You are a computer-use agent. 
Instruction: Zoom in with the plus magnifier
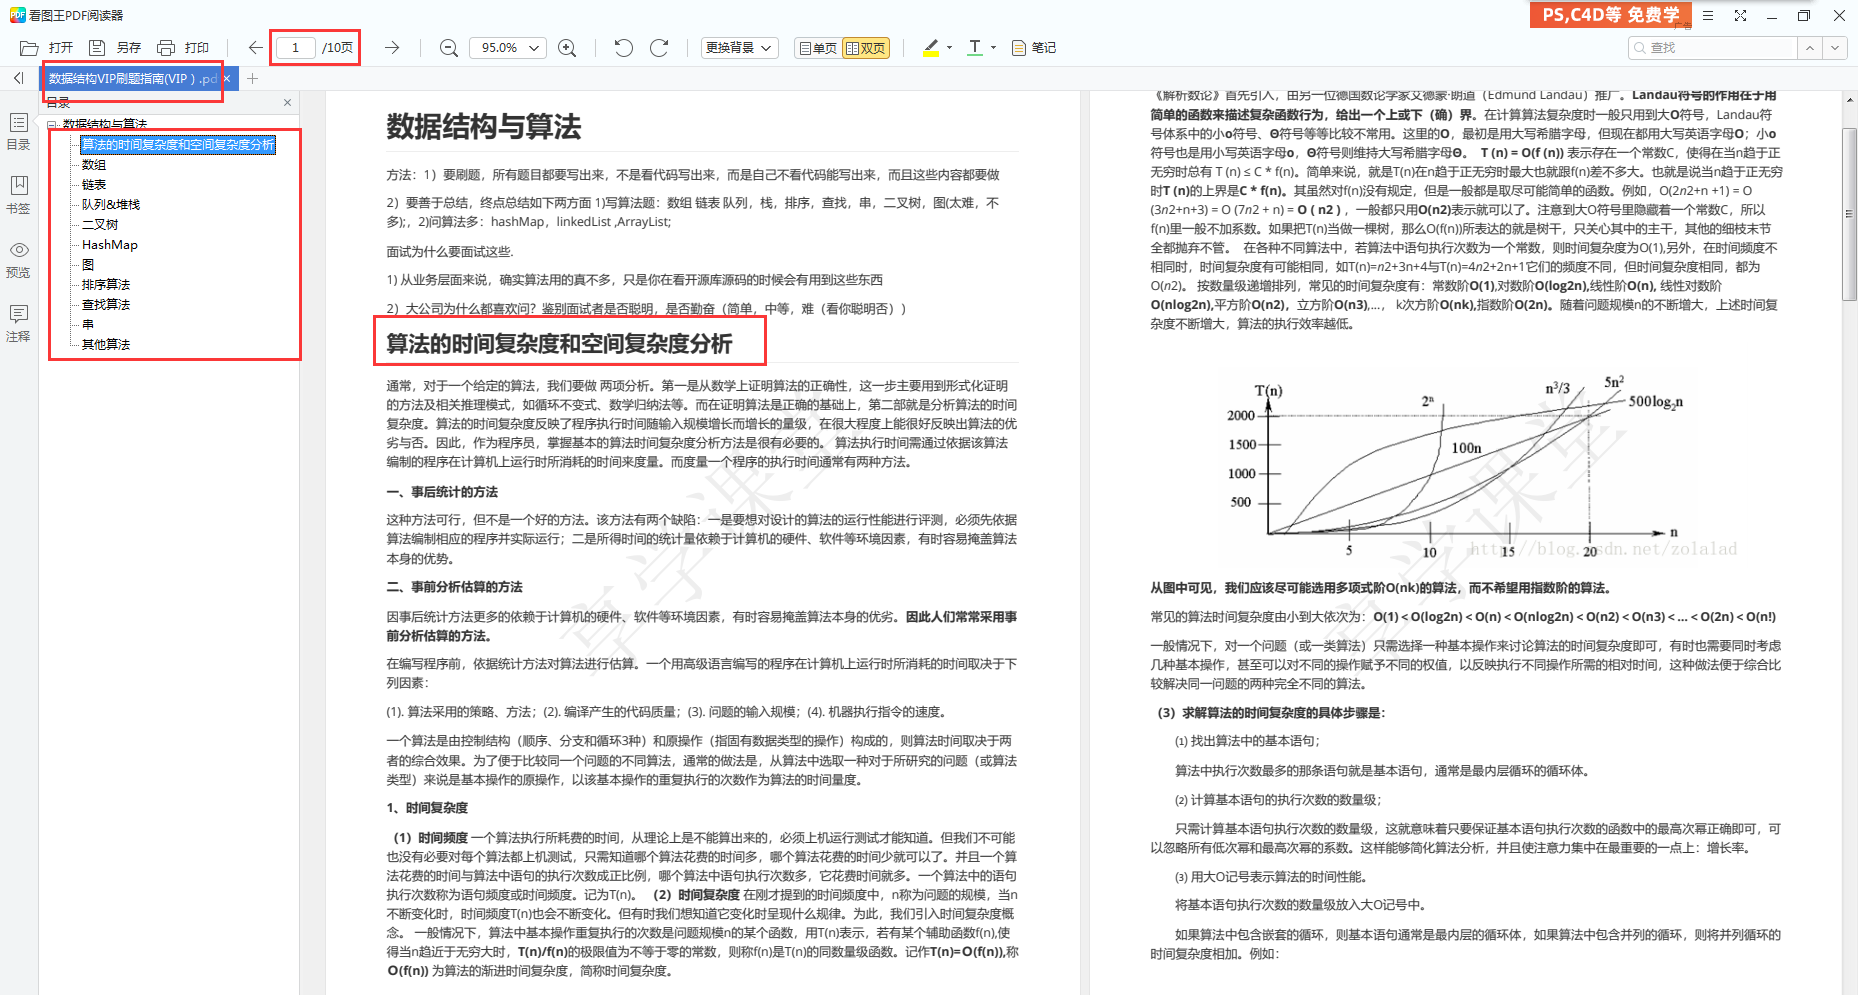(x=567, y=48)
